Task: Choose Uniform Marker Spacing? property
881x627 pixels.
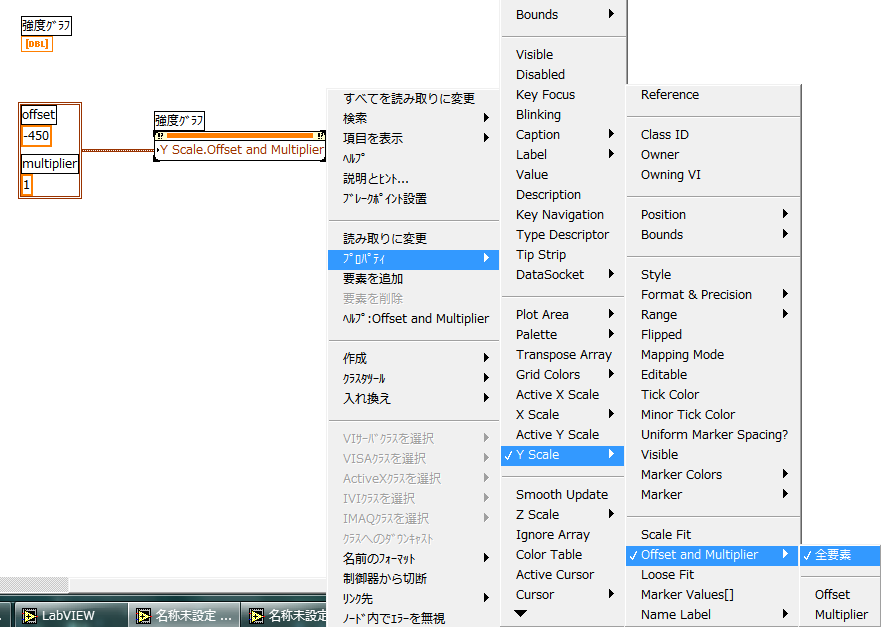Action: click(712, 434)
